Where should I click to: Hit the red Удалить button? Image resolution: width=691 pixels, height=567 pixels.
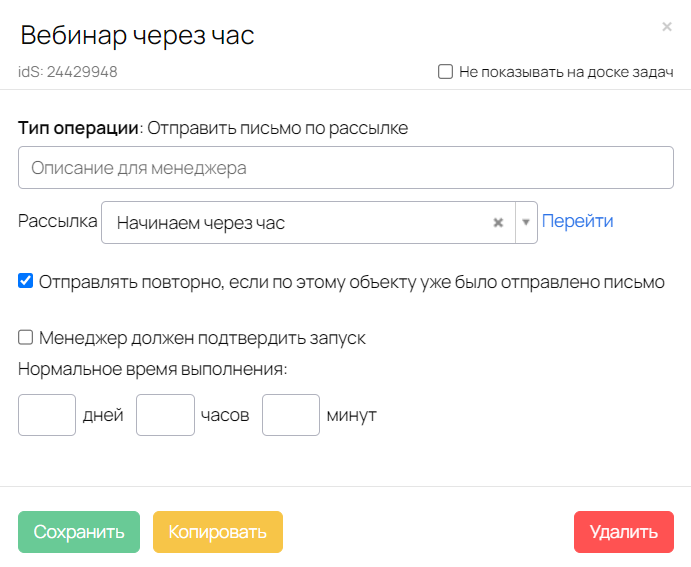[623, 532]
